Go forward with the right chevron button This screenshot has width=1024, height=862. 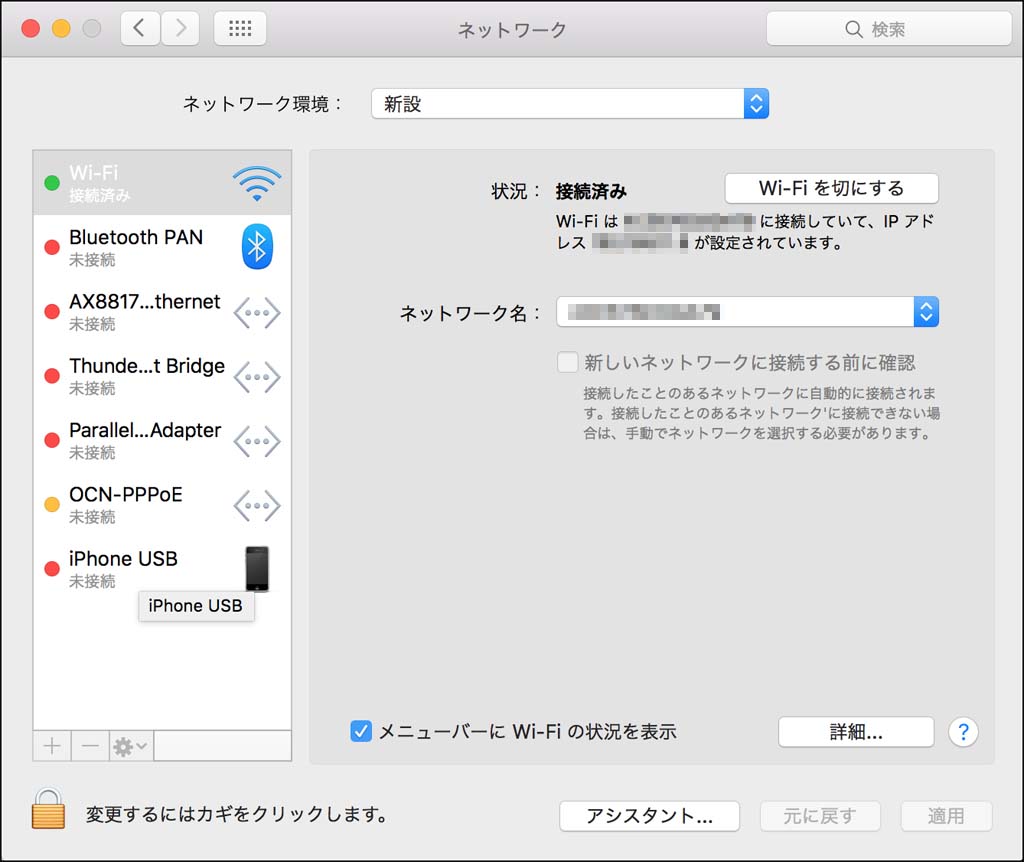(x=180, y=28)
